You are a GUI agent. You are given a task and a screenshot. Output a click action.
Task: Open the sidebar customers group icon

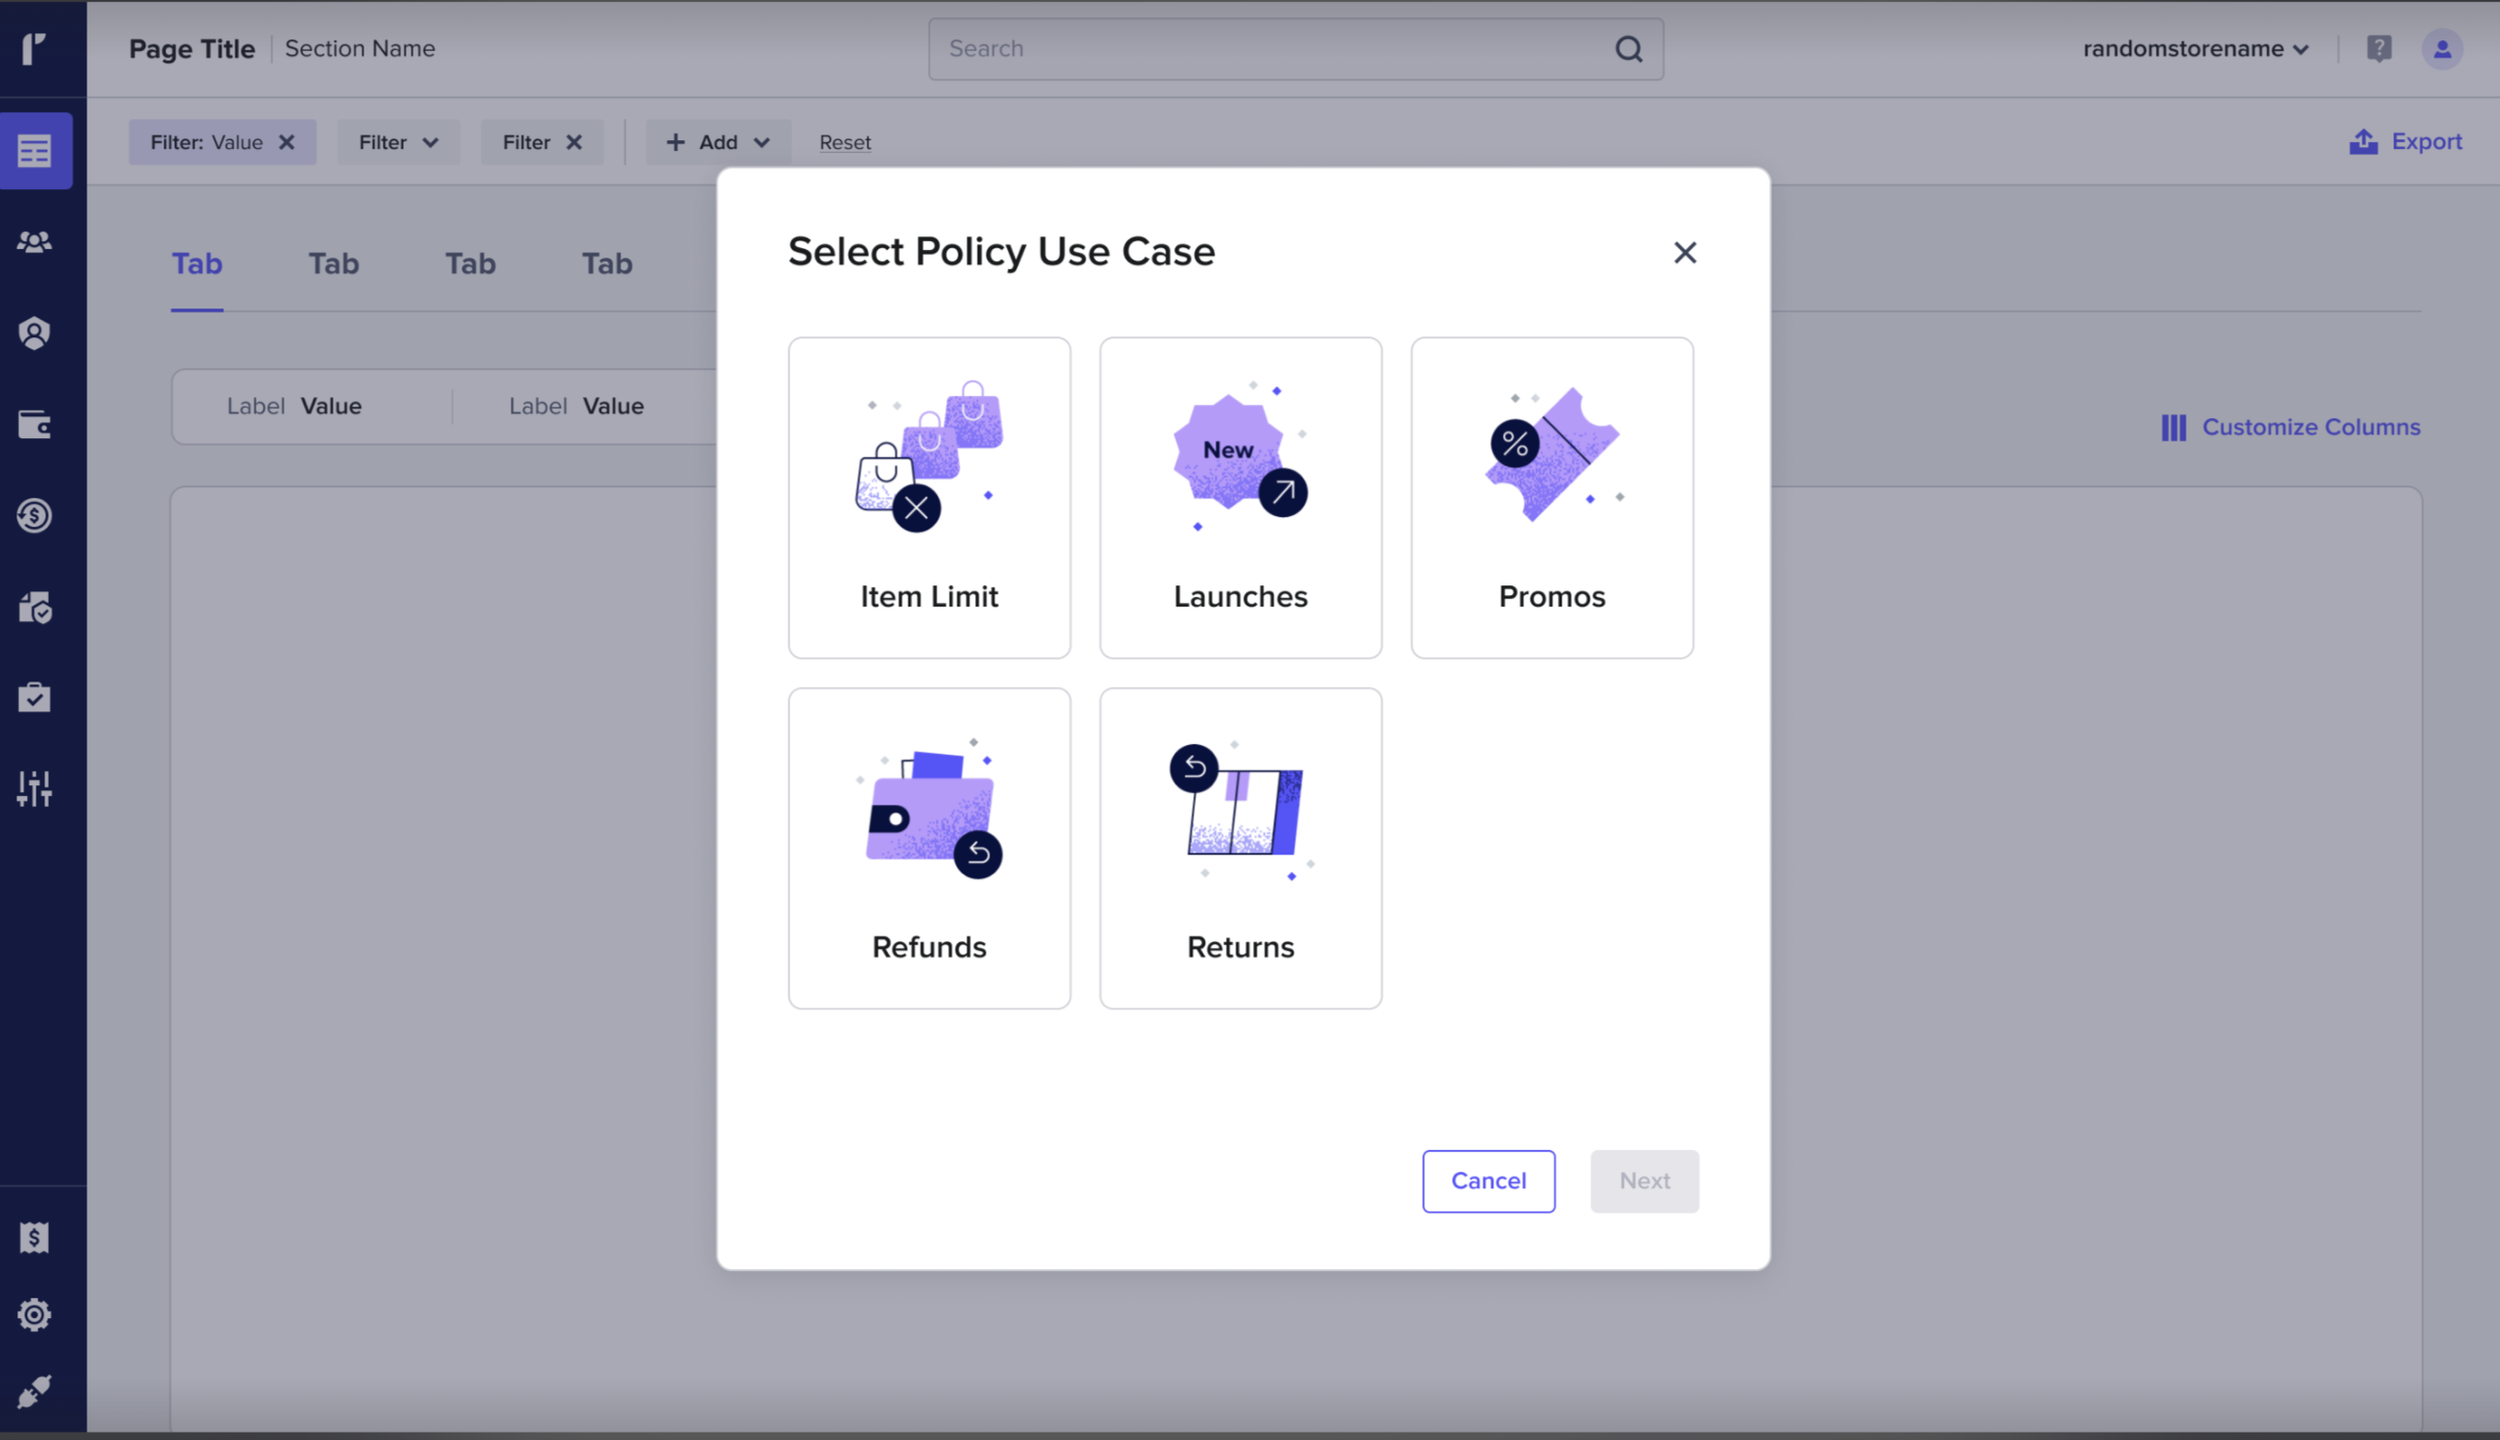(x=35, y=242)
